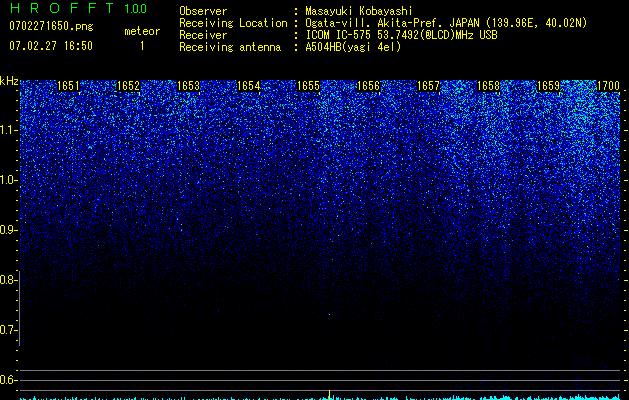Click the Receiving Location label
This screenshot has height=400, width=629.
233,23
